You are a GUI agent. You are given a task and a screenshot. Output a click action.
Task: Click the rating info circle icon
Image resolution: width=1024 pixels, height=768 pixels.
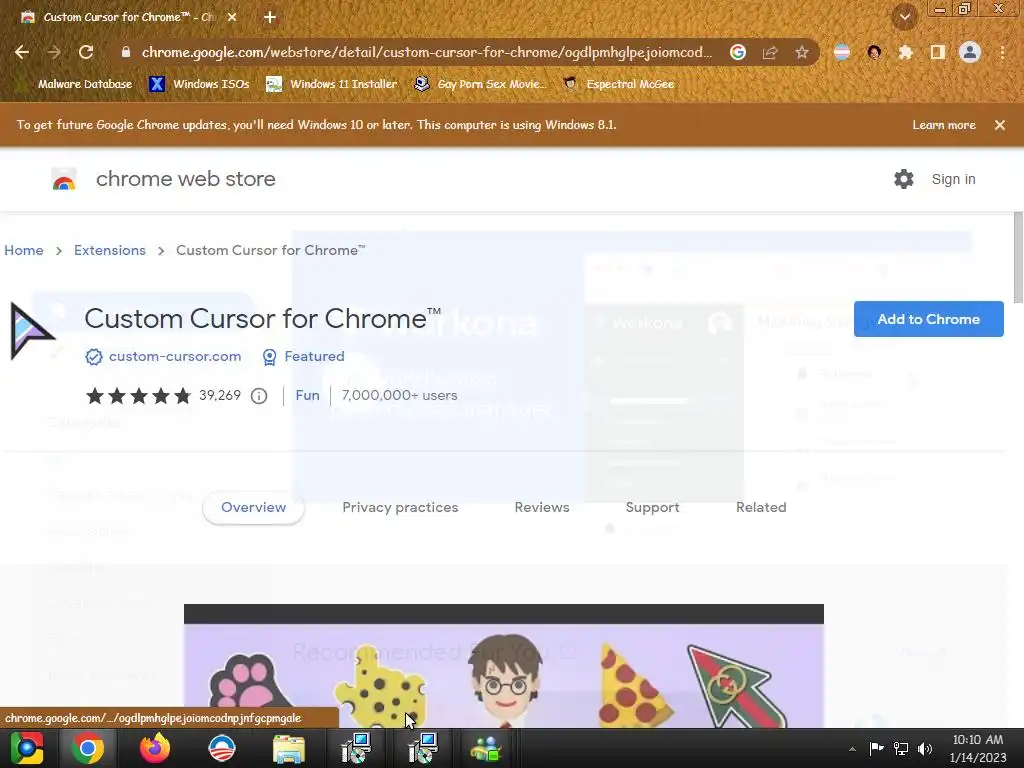(x=259, y=396)
